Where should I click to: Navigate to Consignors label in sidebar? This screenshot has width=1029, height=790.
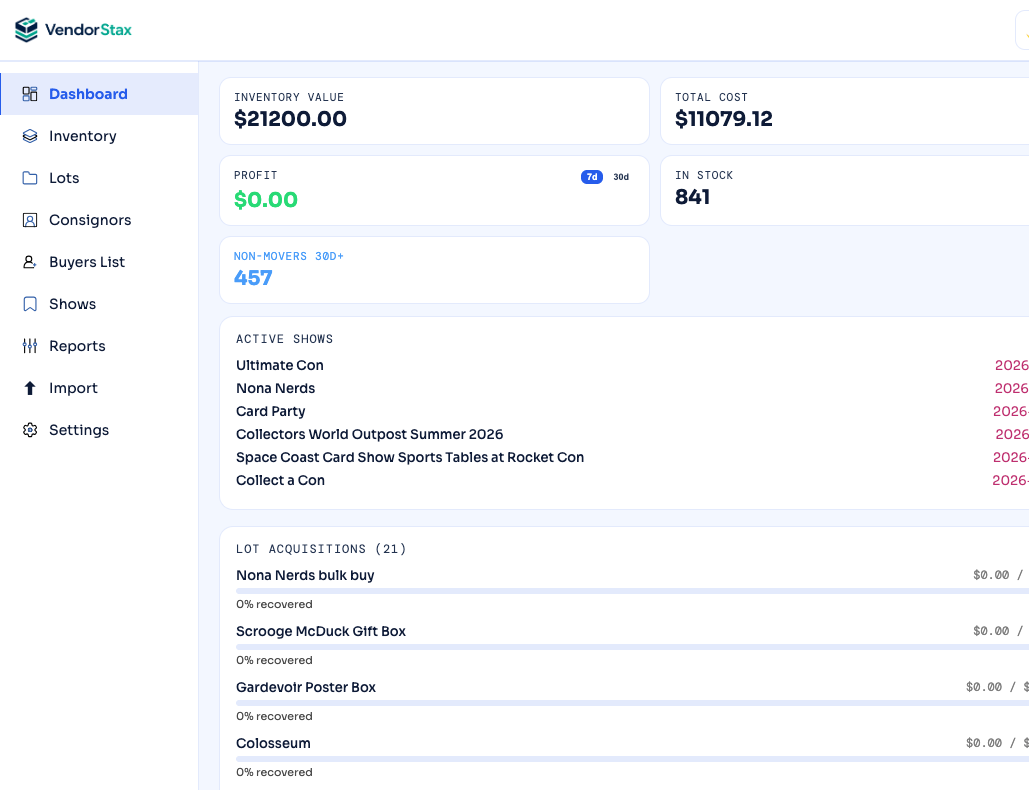[x=90, y=220]
